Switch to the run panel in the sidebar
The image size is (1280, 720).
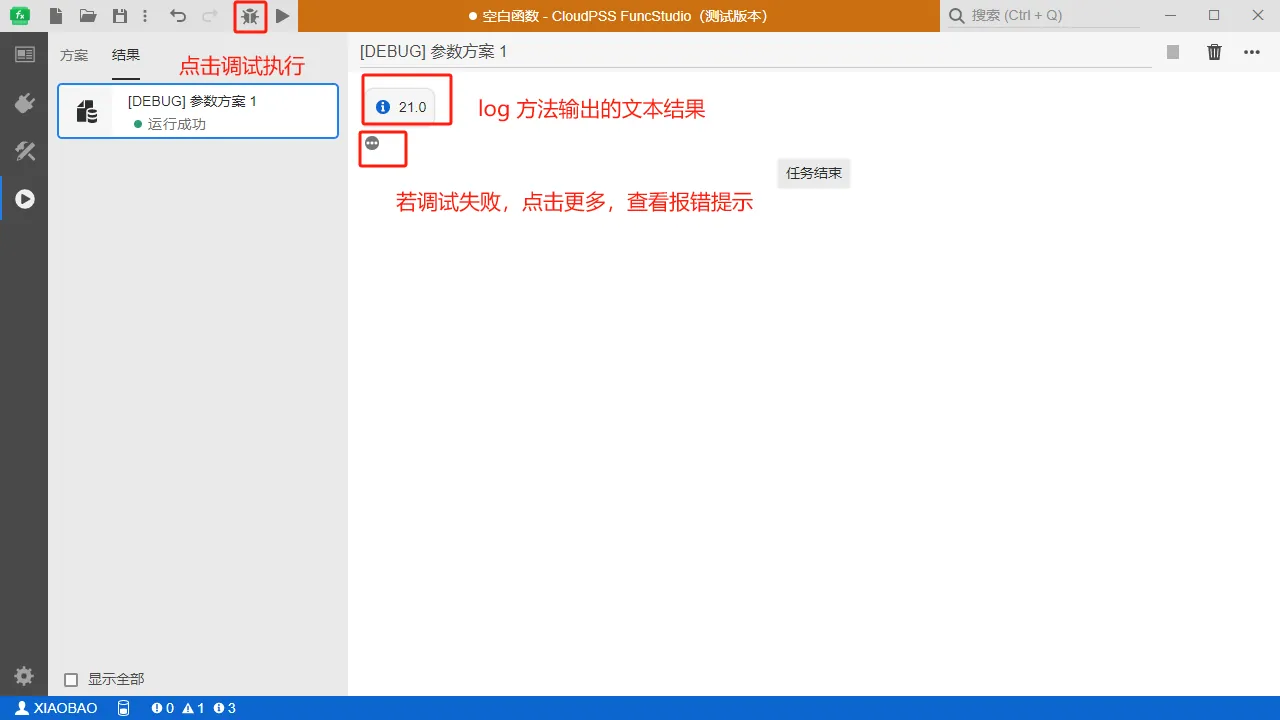[24, 199]
